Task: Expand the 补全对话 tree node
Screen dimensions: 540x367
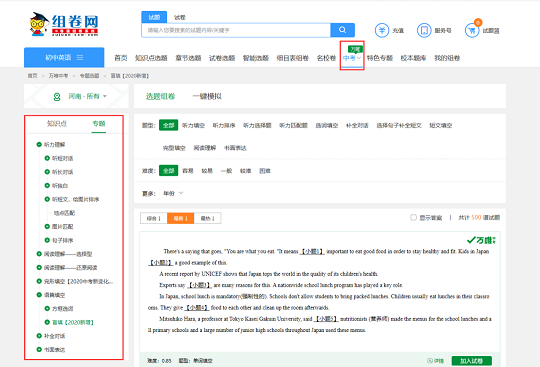Action: [39, 336]
